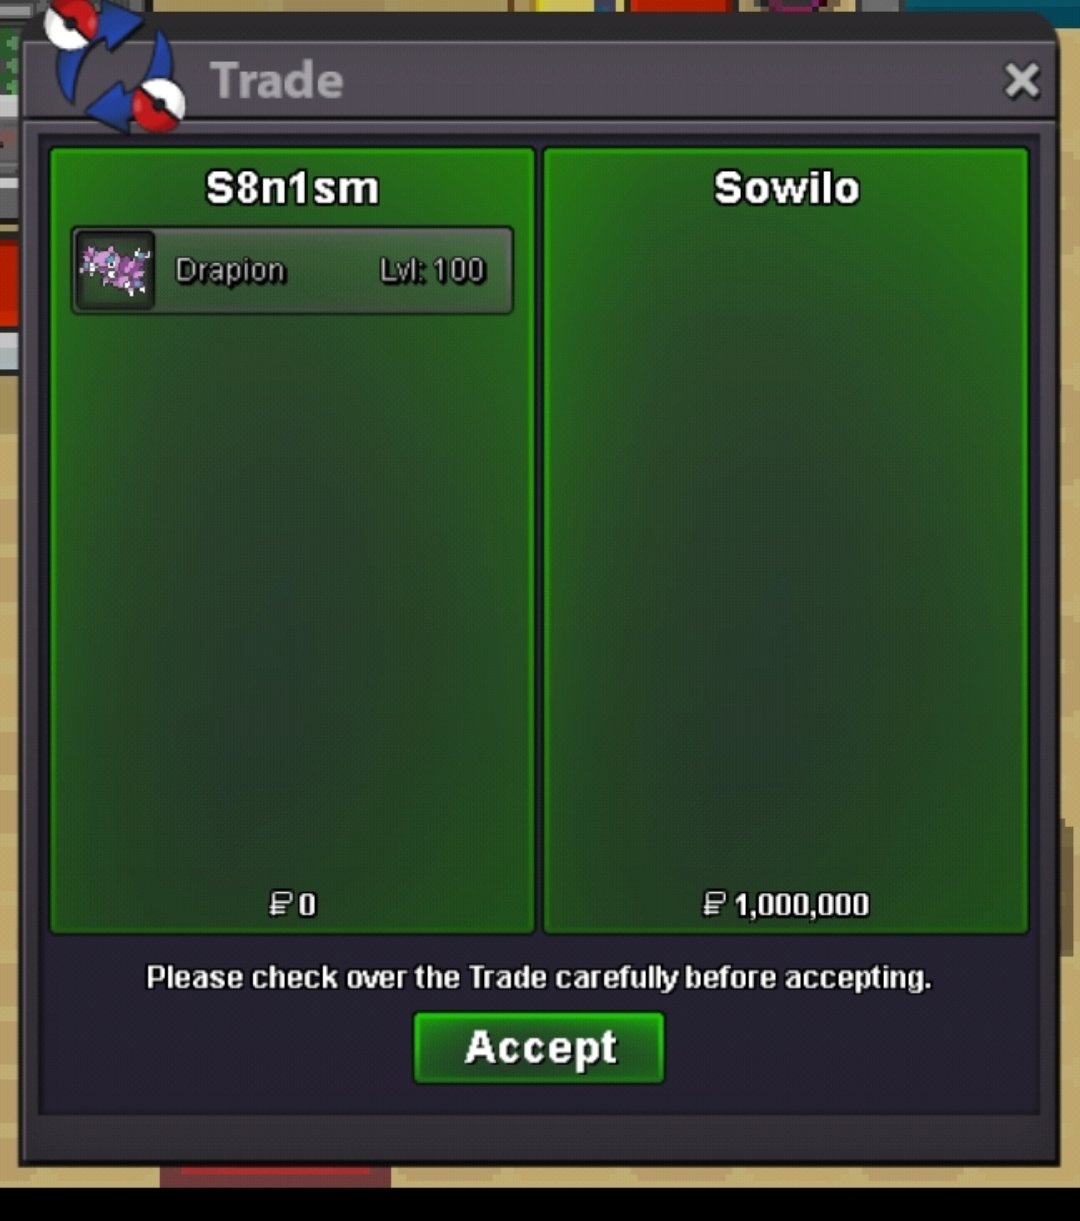Click the Drapion name text
The width and height of the screenshot is (1080, 1221).
231,271
